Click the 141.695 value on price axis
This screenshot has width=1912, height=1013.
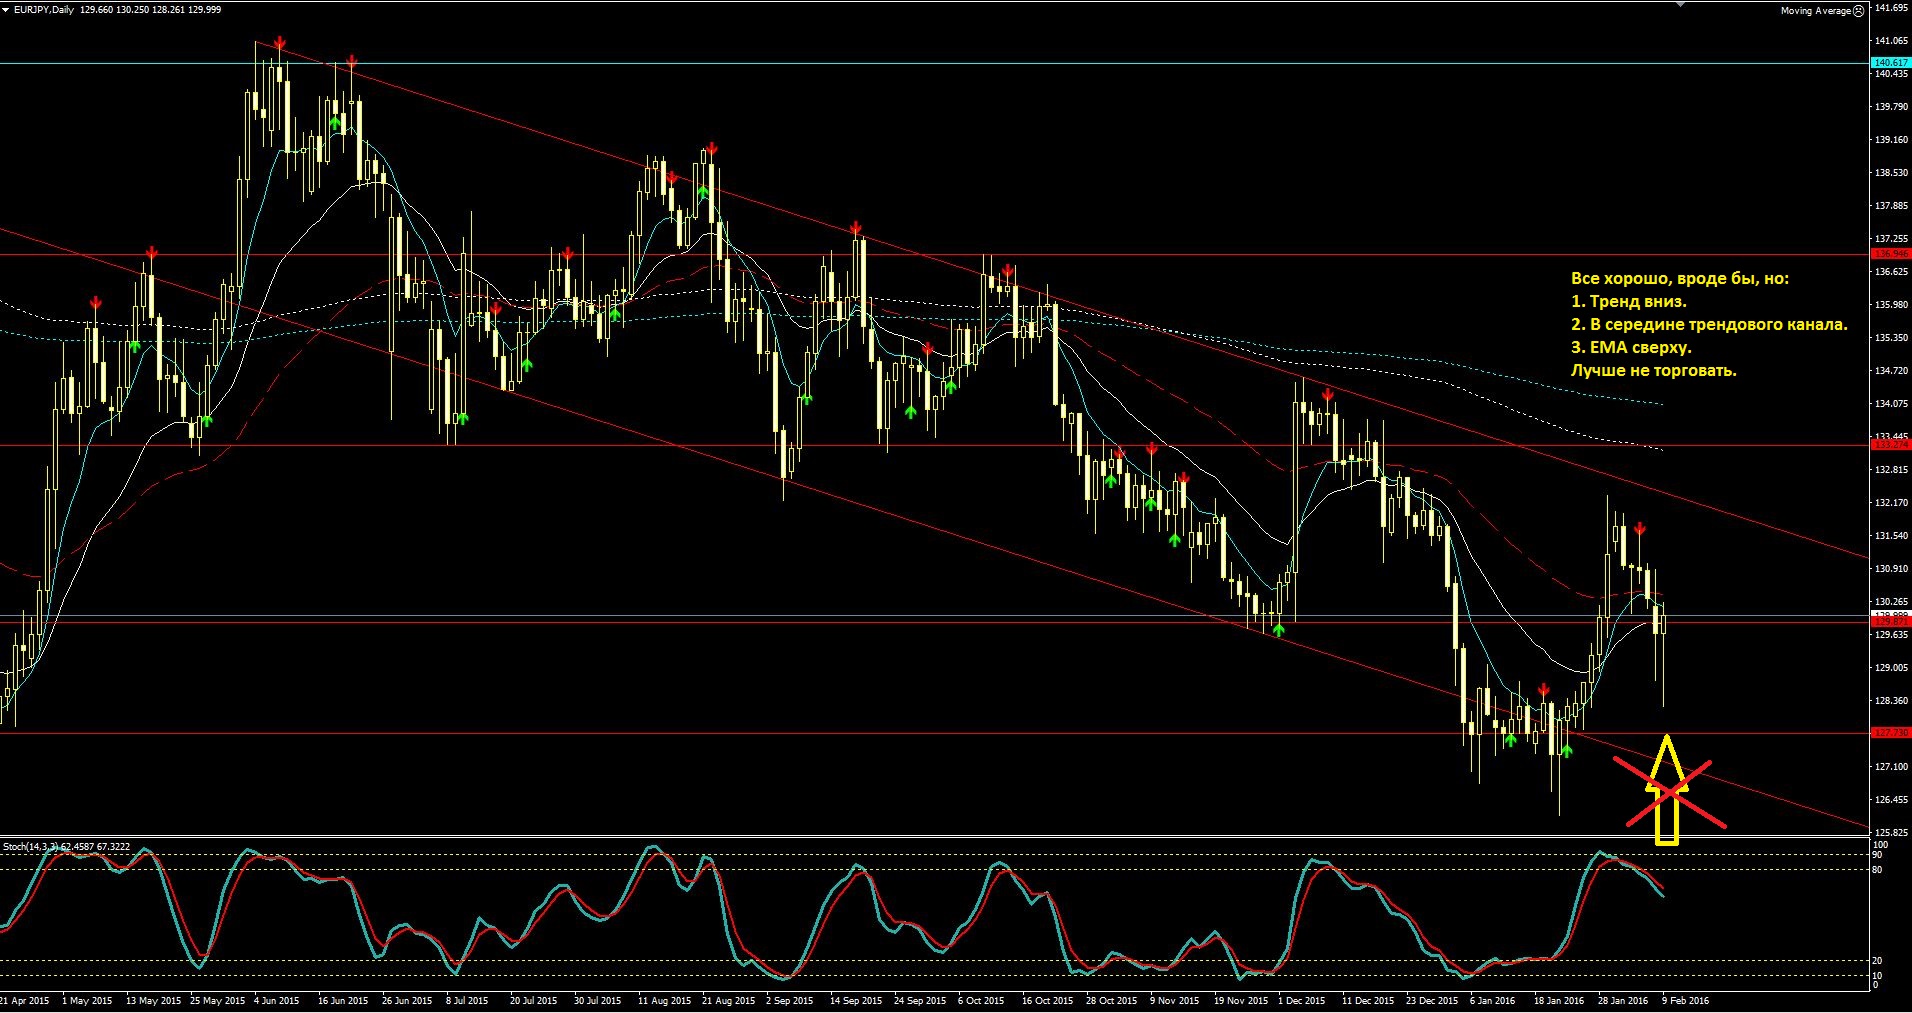(x=1892, y=8)
